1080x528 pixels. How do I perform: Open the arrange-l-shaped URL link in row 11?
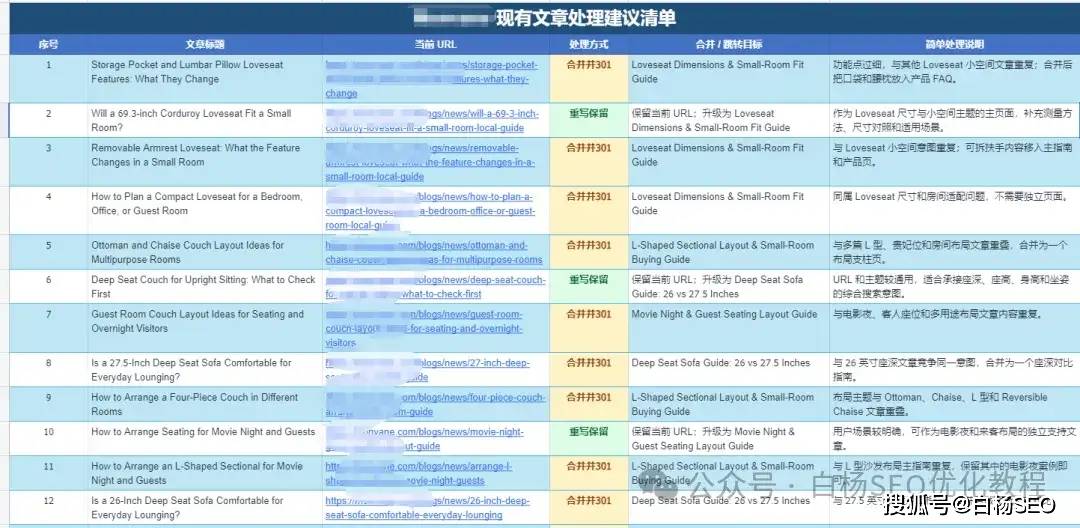pos(419,474)
